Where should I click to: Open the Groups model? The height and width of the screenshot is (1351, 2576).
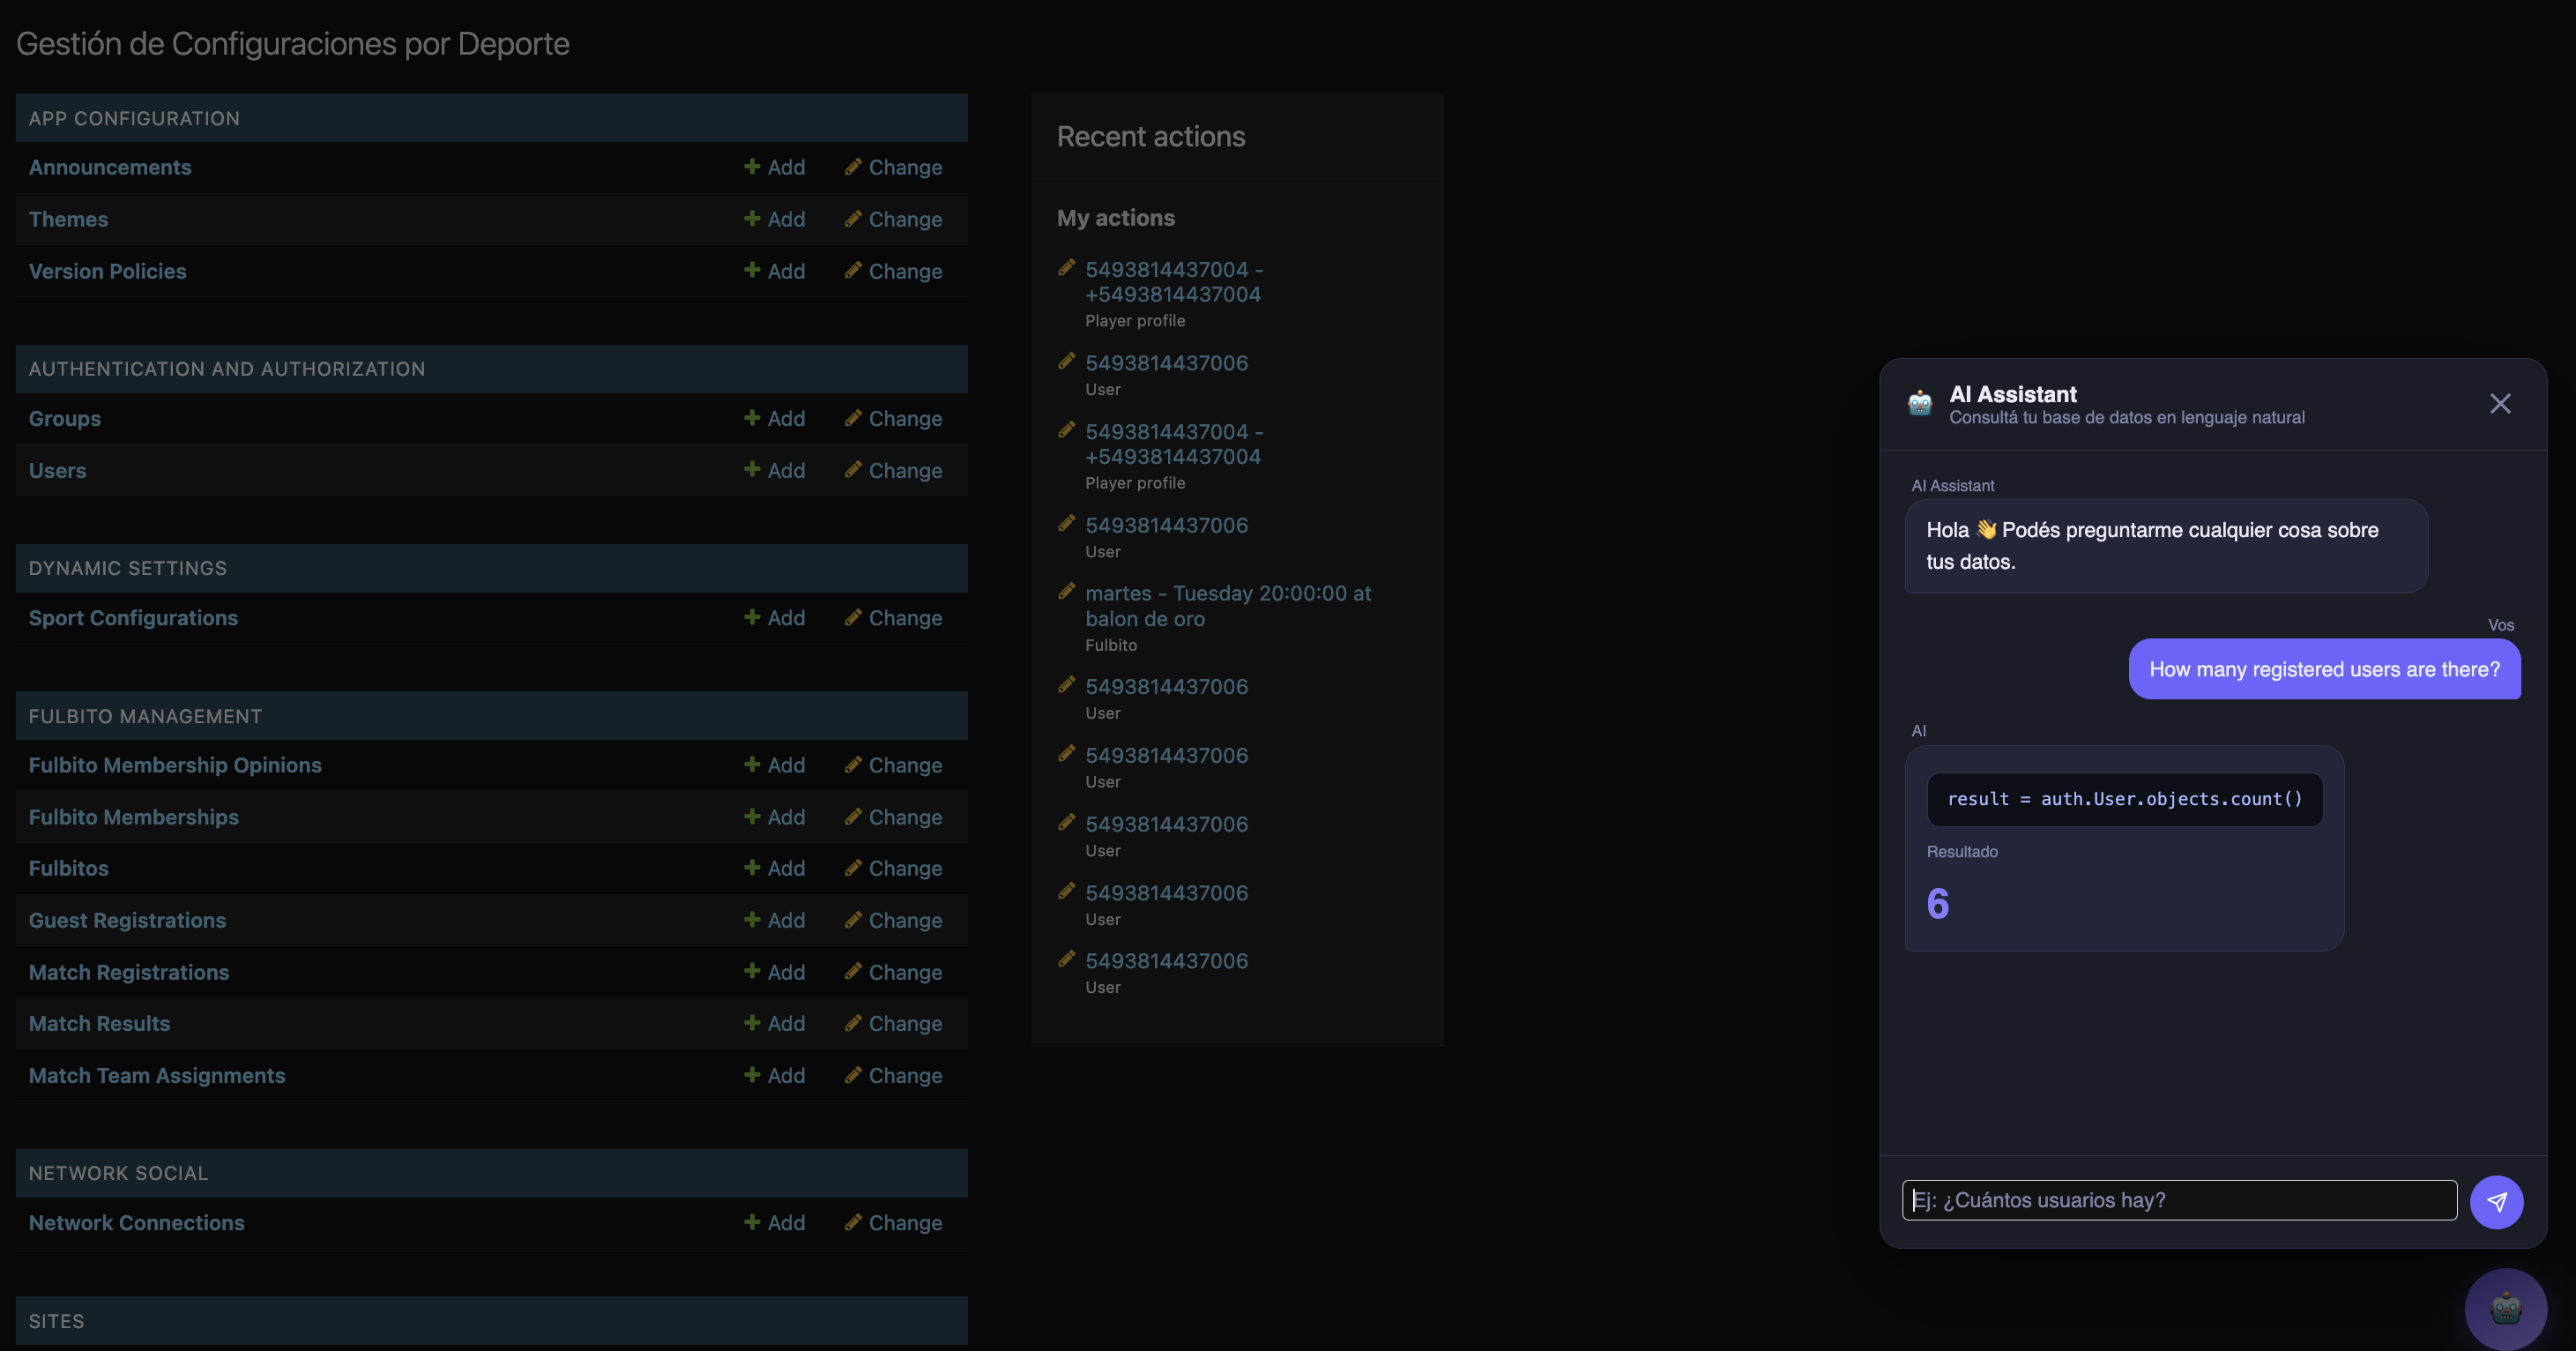pos(65,418)
